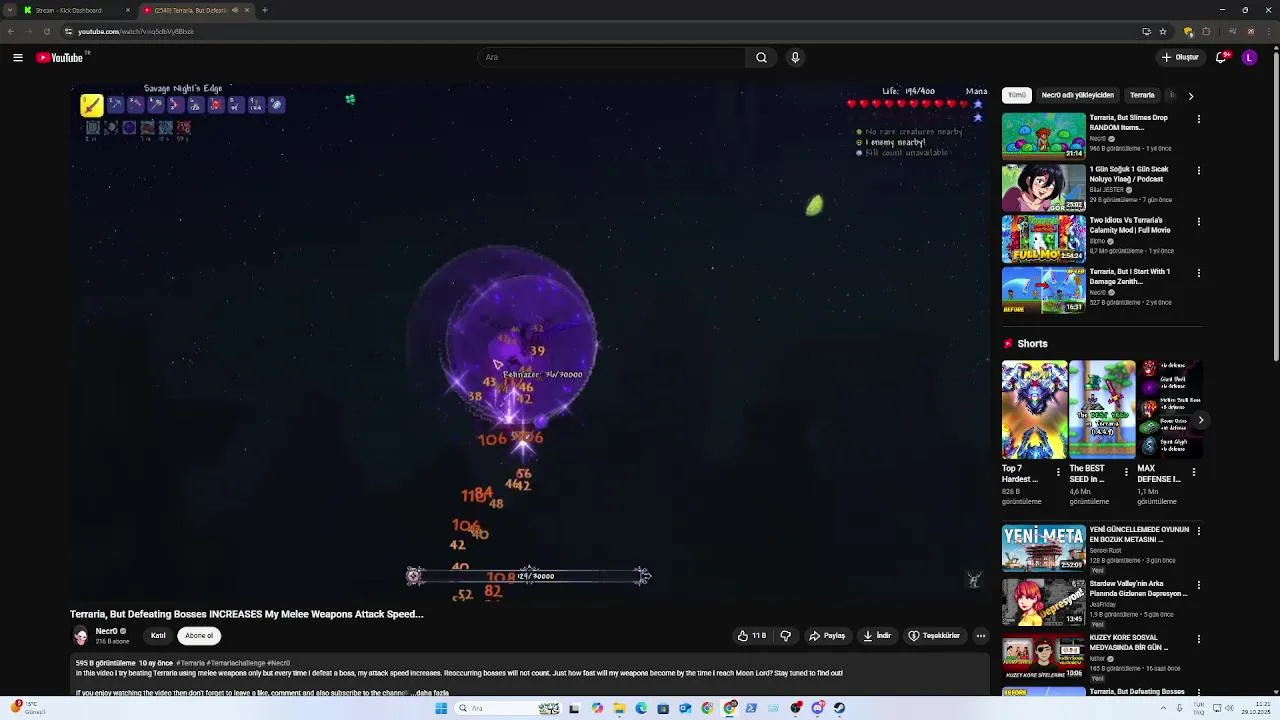Open options for Stardew Valley video

(1198, 585)
